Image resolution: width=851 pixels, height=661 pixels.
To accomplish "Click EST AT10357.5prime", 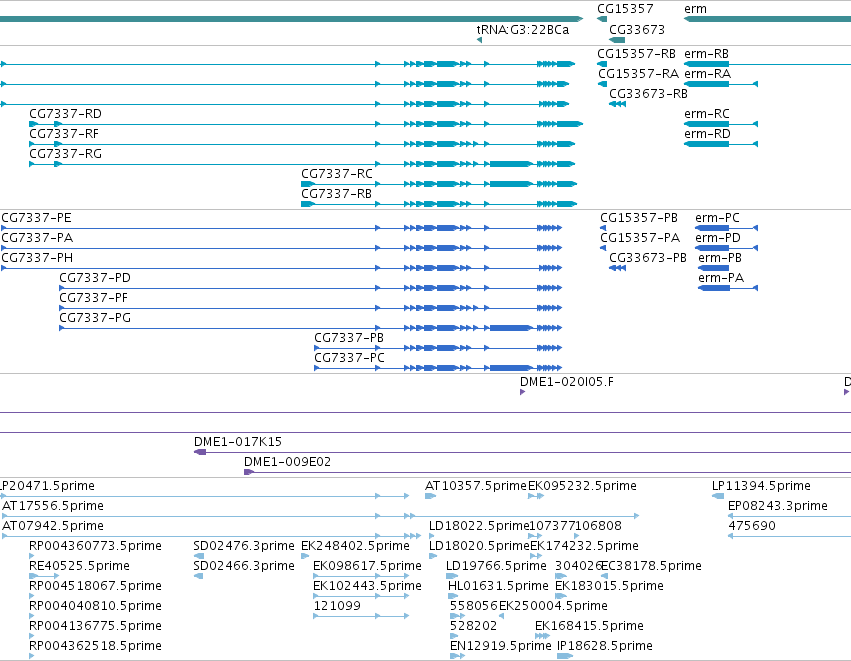I will (x=475, y=486).
